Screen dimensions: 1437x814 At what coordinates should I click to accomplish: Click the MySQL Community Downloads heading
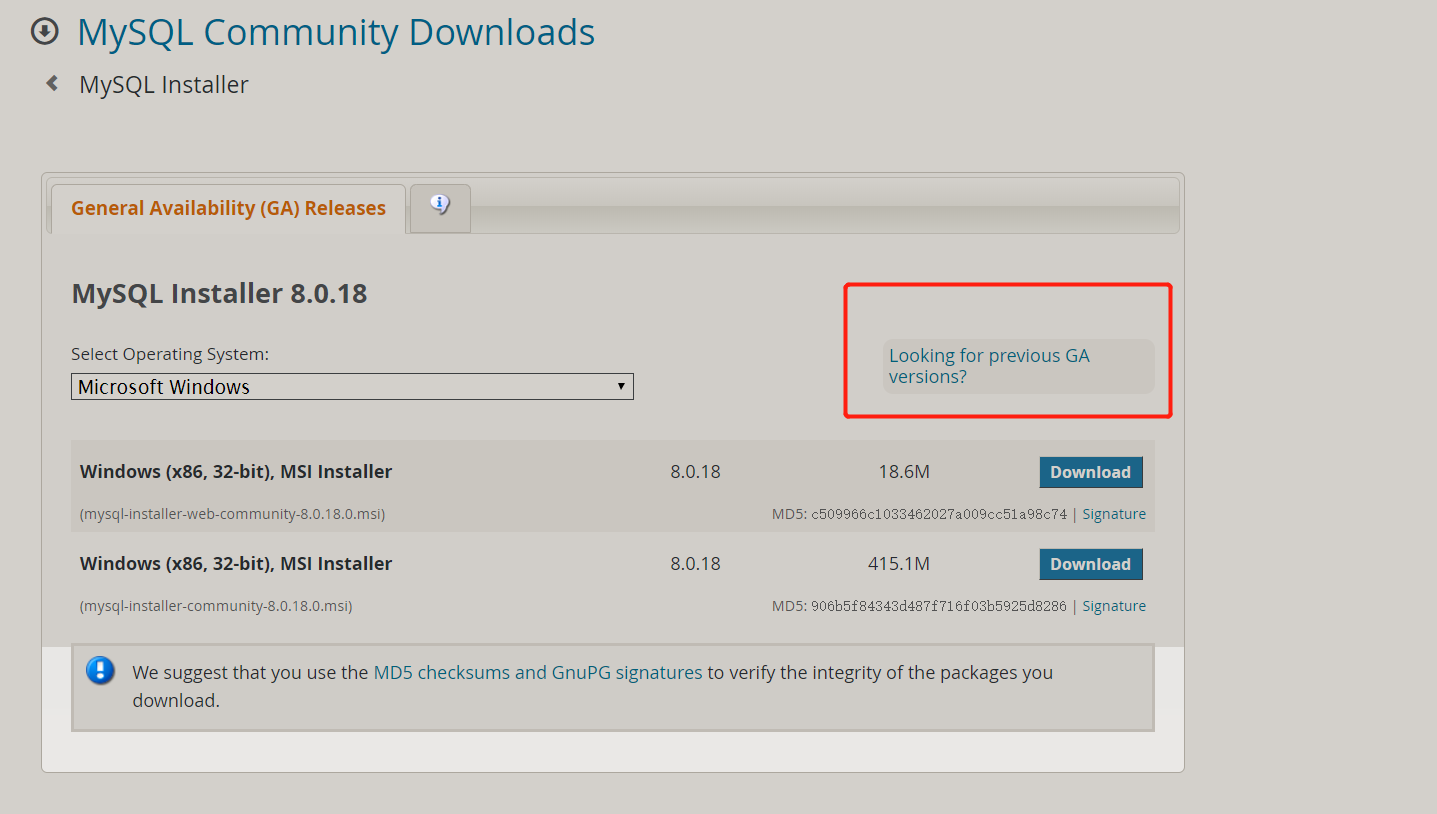point(336,32)
